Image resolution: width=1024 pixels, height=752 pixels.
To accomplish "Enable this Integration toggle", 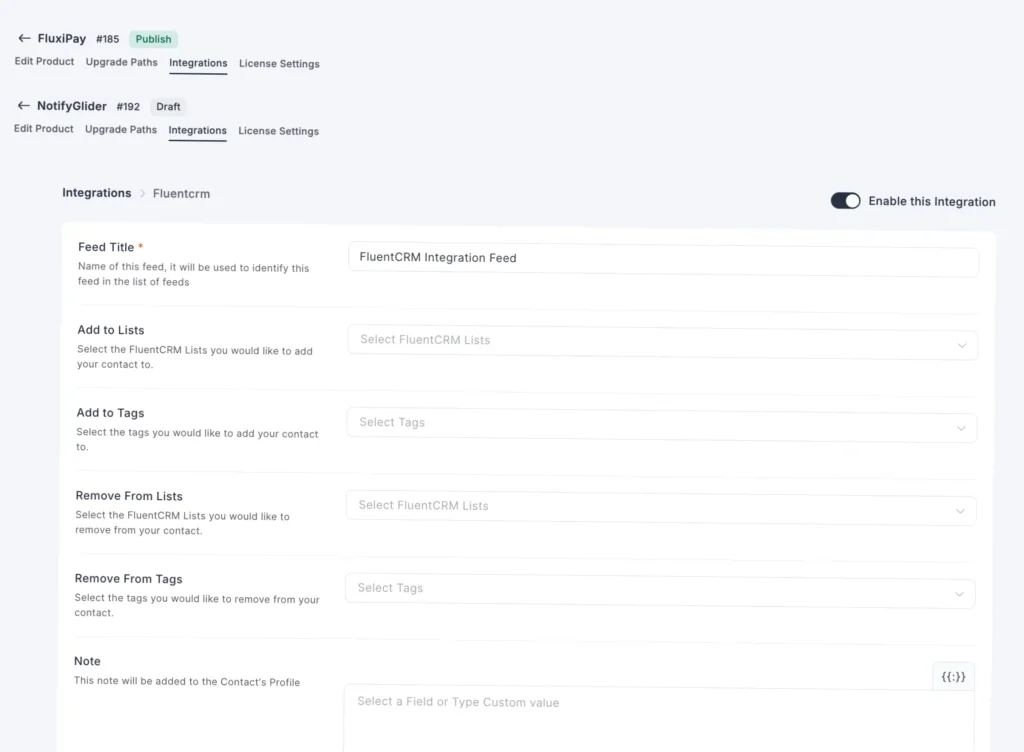I will coord(845,200).
